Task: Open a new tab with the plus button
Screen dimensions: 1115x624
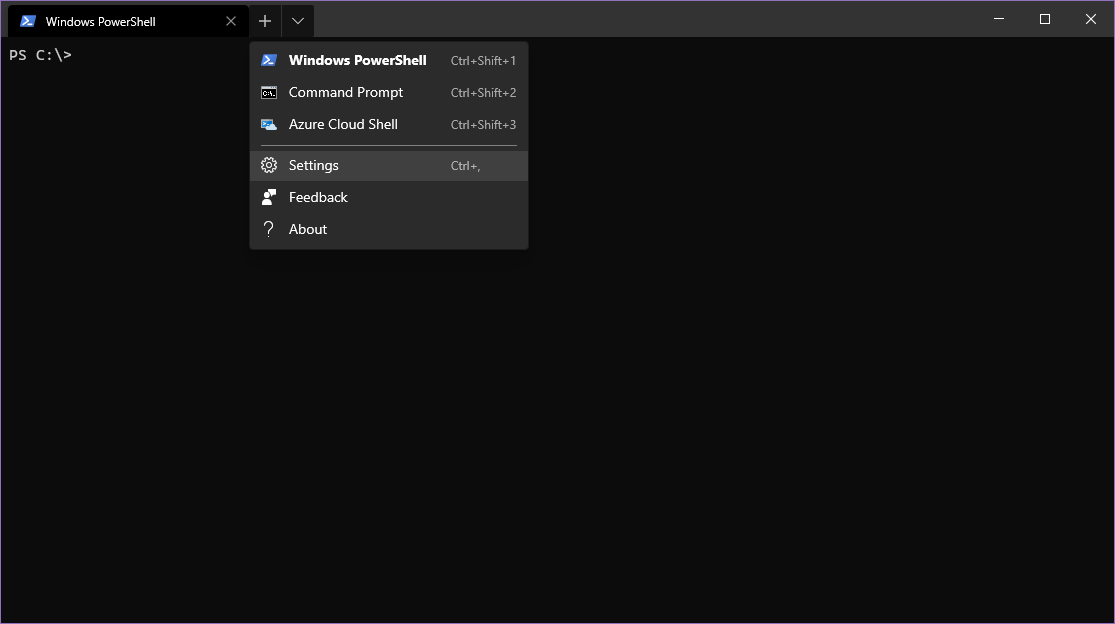Action: click(x=265, y=21)
